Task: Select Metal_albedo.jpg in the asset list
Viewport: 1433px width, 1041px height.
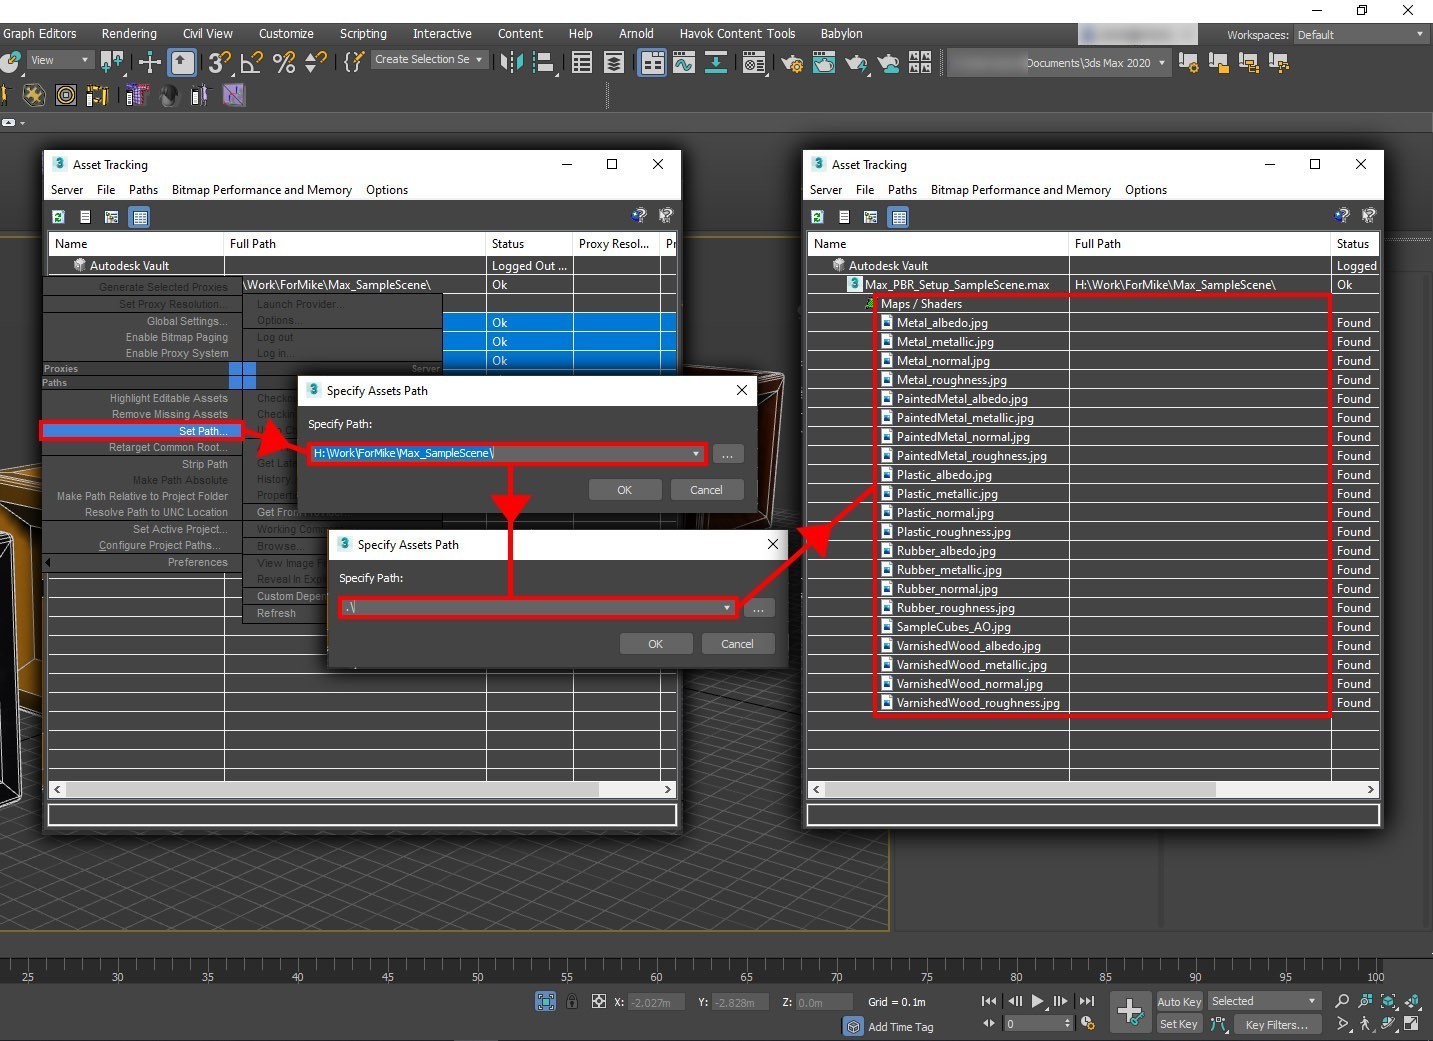Action: (x=941, y=323)
